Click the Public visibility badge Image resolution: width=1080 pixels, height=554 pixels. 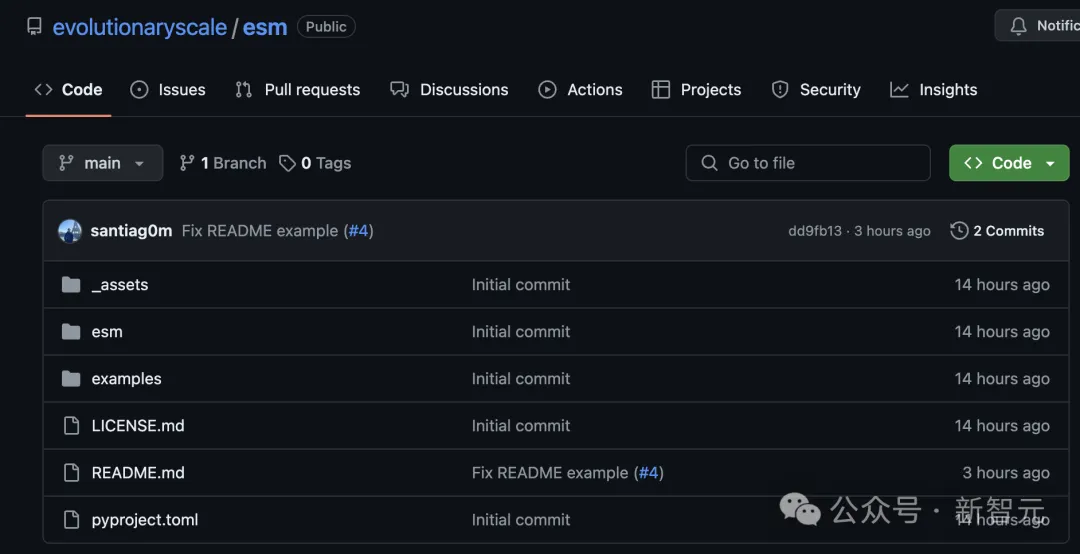tap(326, 27)
